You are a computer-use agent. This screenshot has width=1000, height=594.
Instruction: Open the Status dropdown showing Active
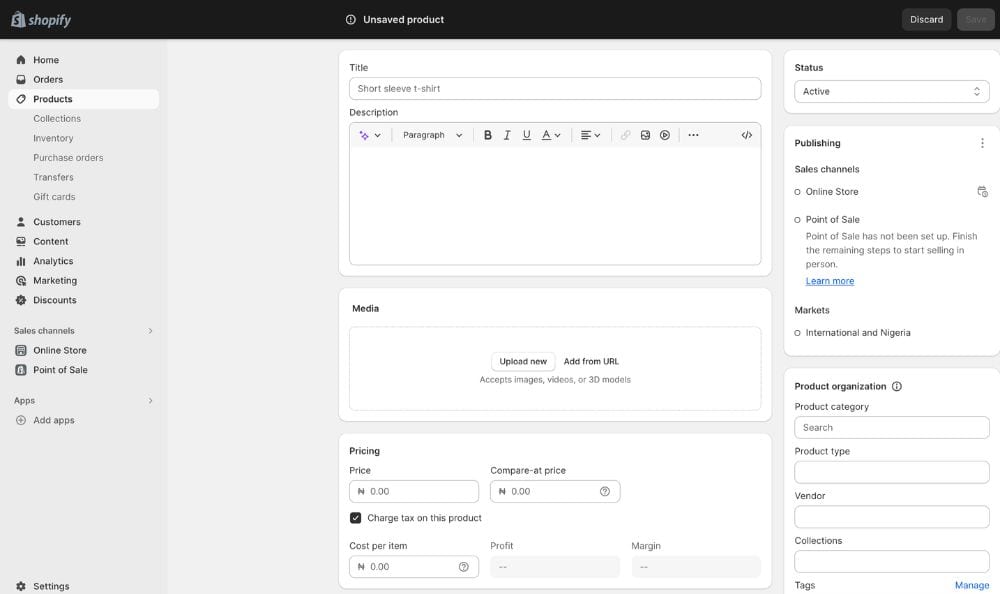pos(891,91)
